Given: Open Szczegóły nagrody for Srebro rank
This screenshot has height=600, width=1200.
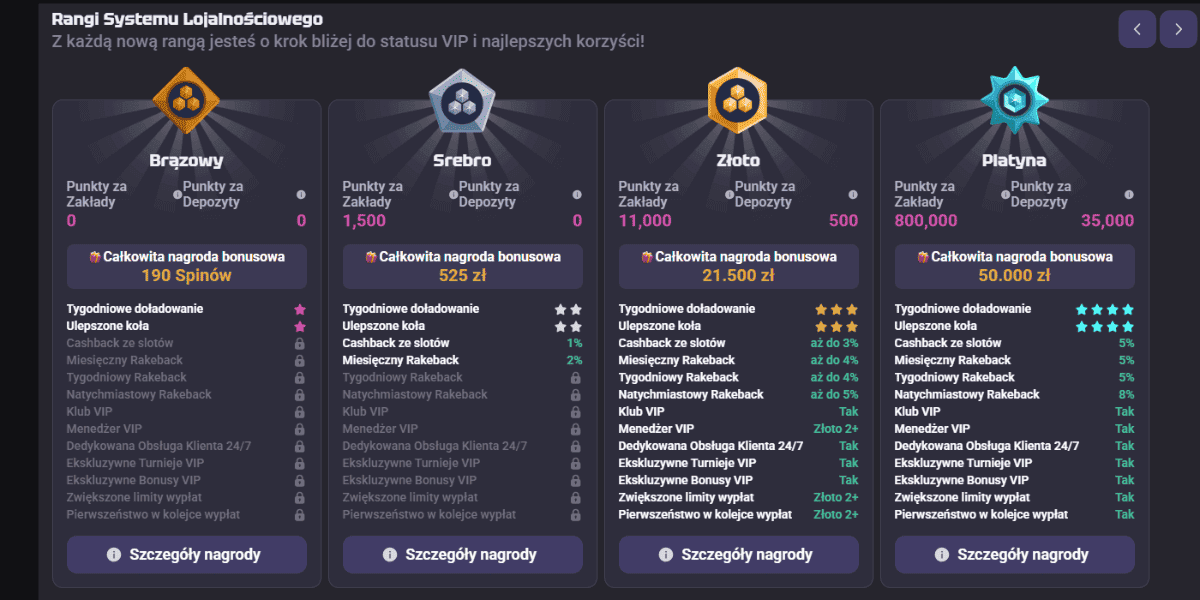Looking at the screenshot, I should (463, 554).
